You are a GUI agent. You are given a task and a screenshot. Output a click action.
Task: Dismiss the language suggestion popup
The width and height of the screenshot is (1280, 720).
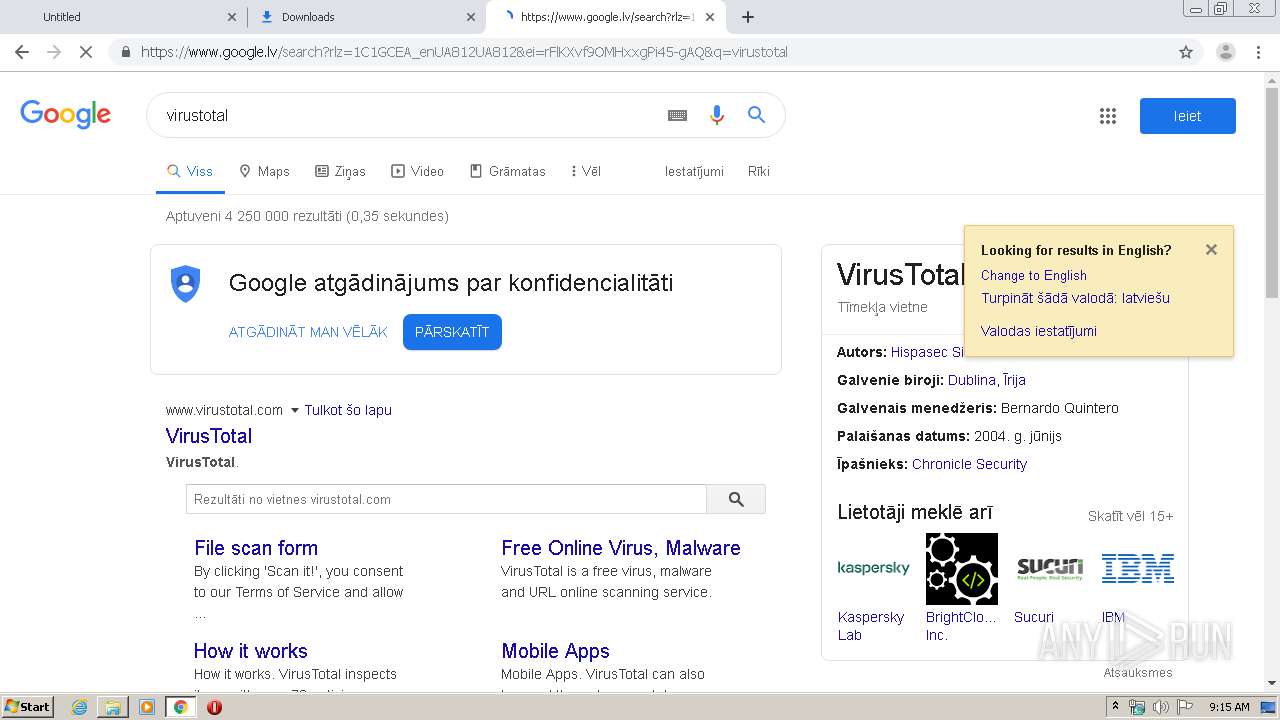[1211, 250]
